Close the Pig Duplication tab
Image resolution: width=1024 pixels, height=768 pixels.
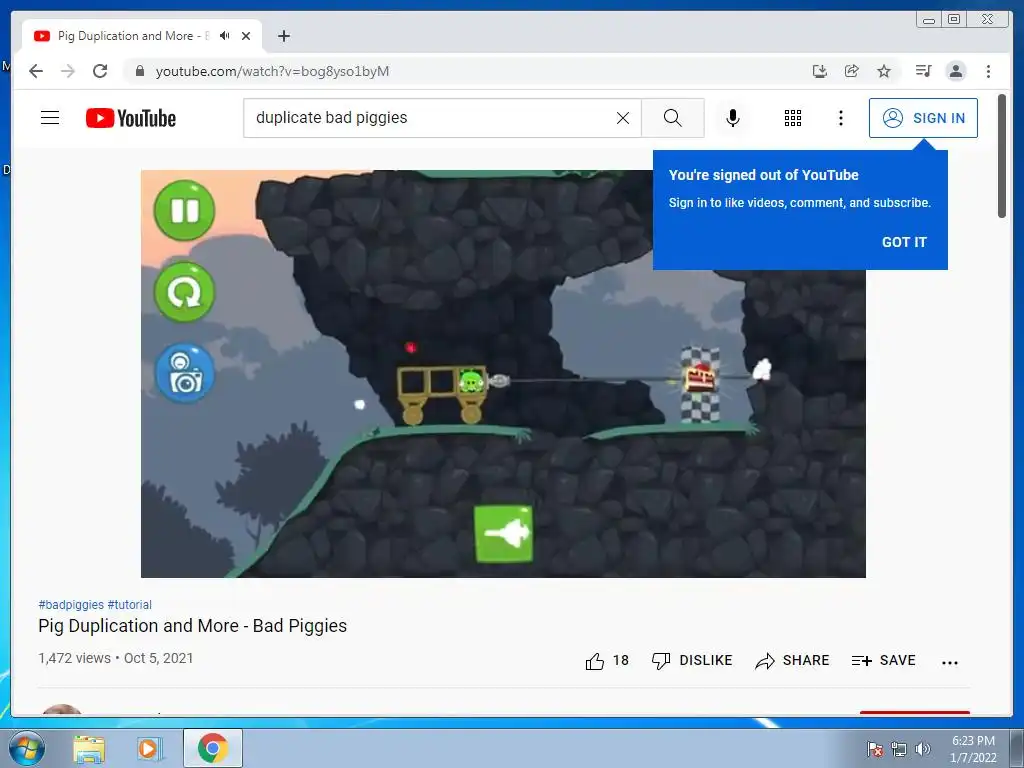click(x=246, y=36)
